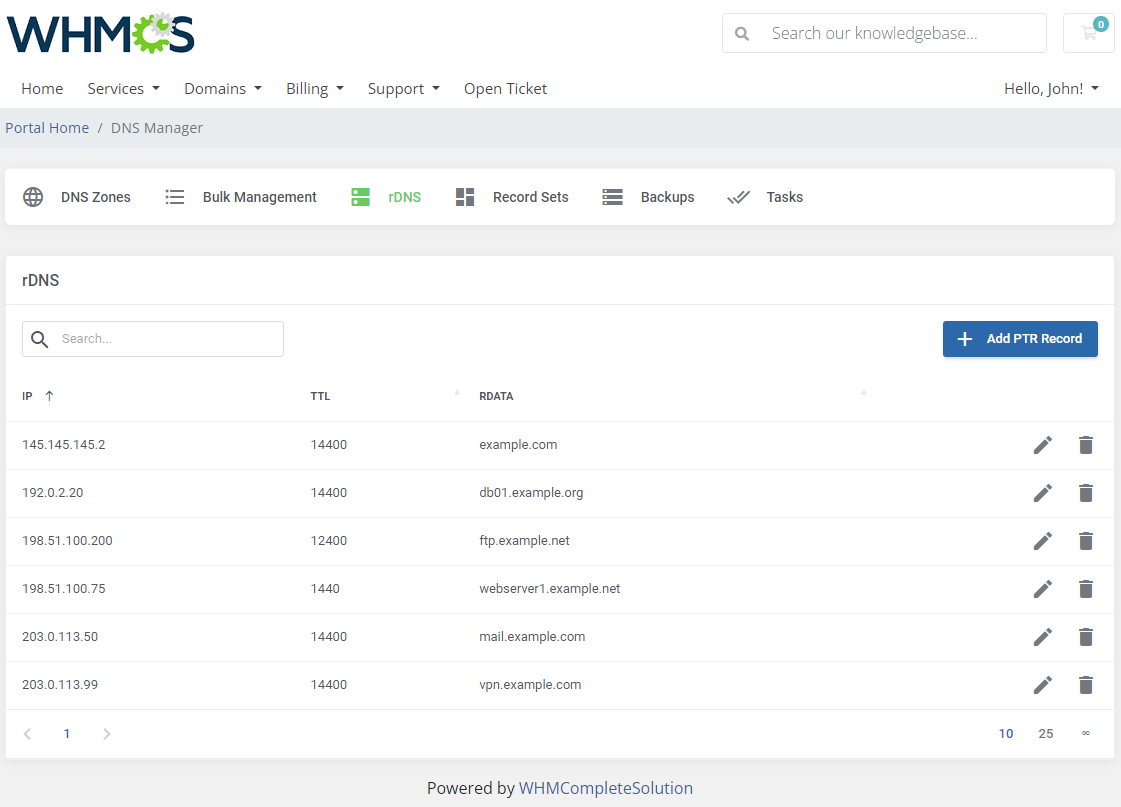Switch to the Tasks tab
The width and height of the screenshot is (1121, 807).
(x=765, y=197)
